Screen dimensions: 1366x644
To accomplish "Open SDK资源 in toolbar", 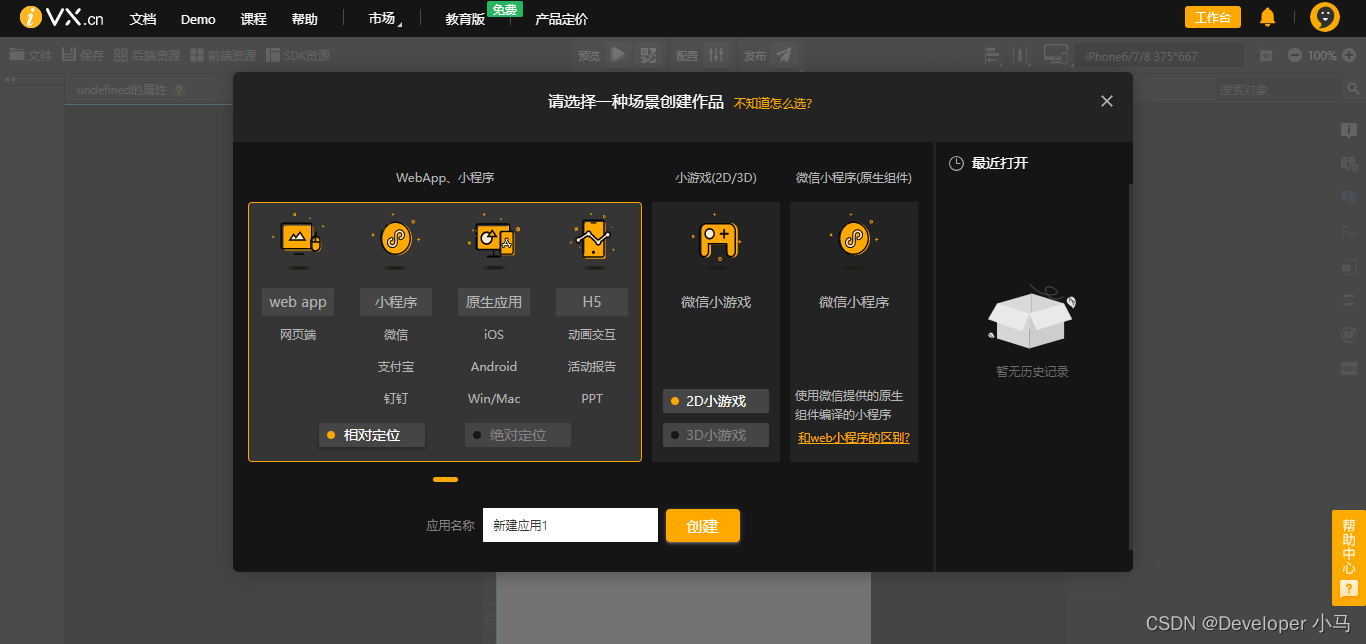I will [x=298, y=55].
